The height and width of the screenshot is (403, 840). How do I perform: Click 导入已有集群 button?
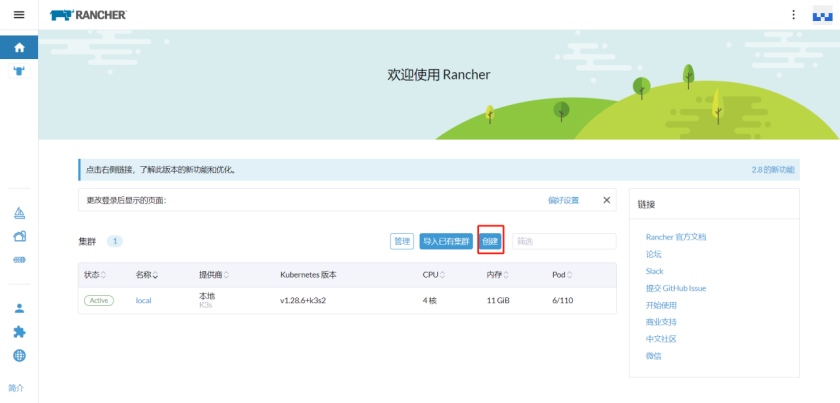click(446, 242)
